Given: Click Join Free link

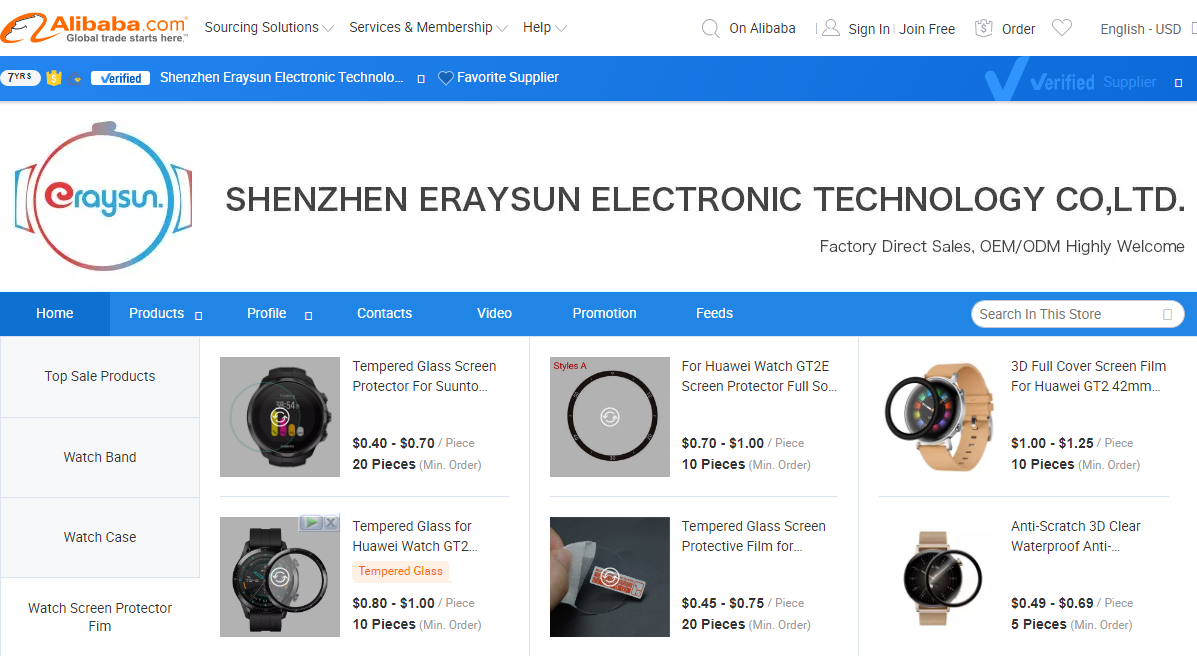Looking at the screenshot, I should (x=927, y=29).
